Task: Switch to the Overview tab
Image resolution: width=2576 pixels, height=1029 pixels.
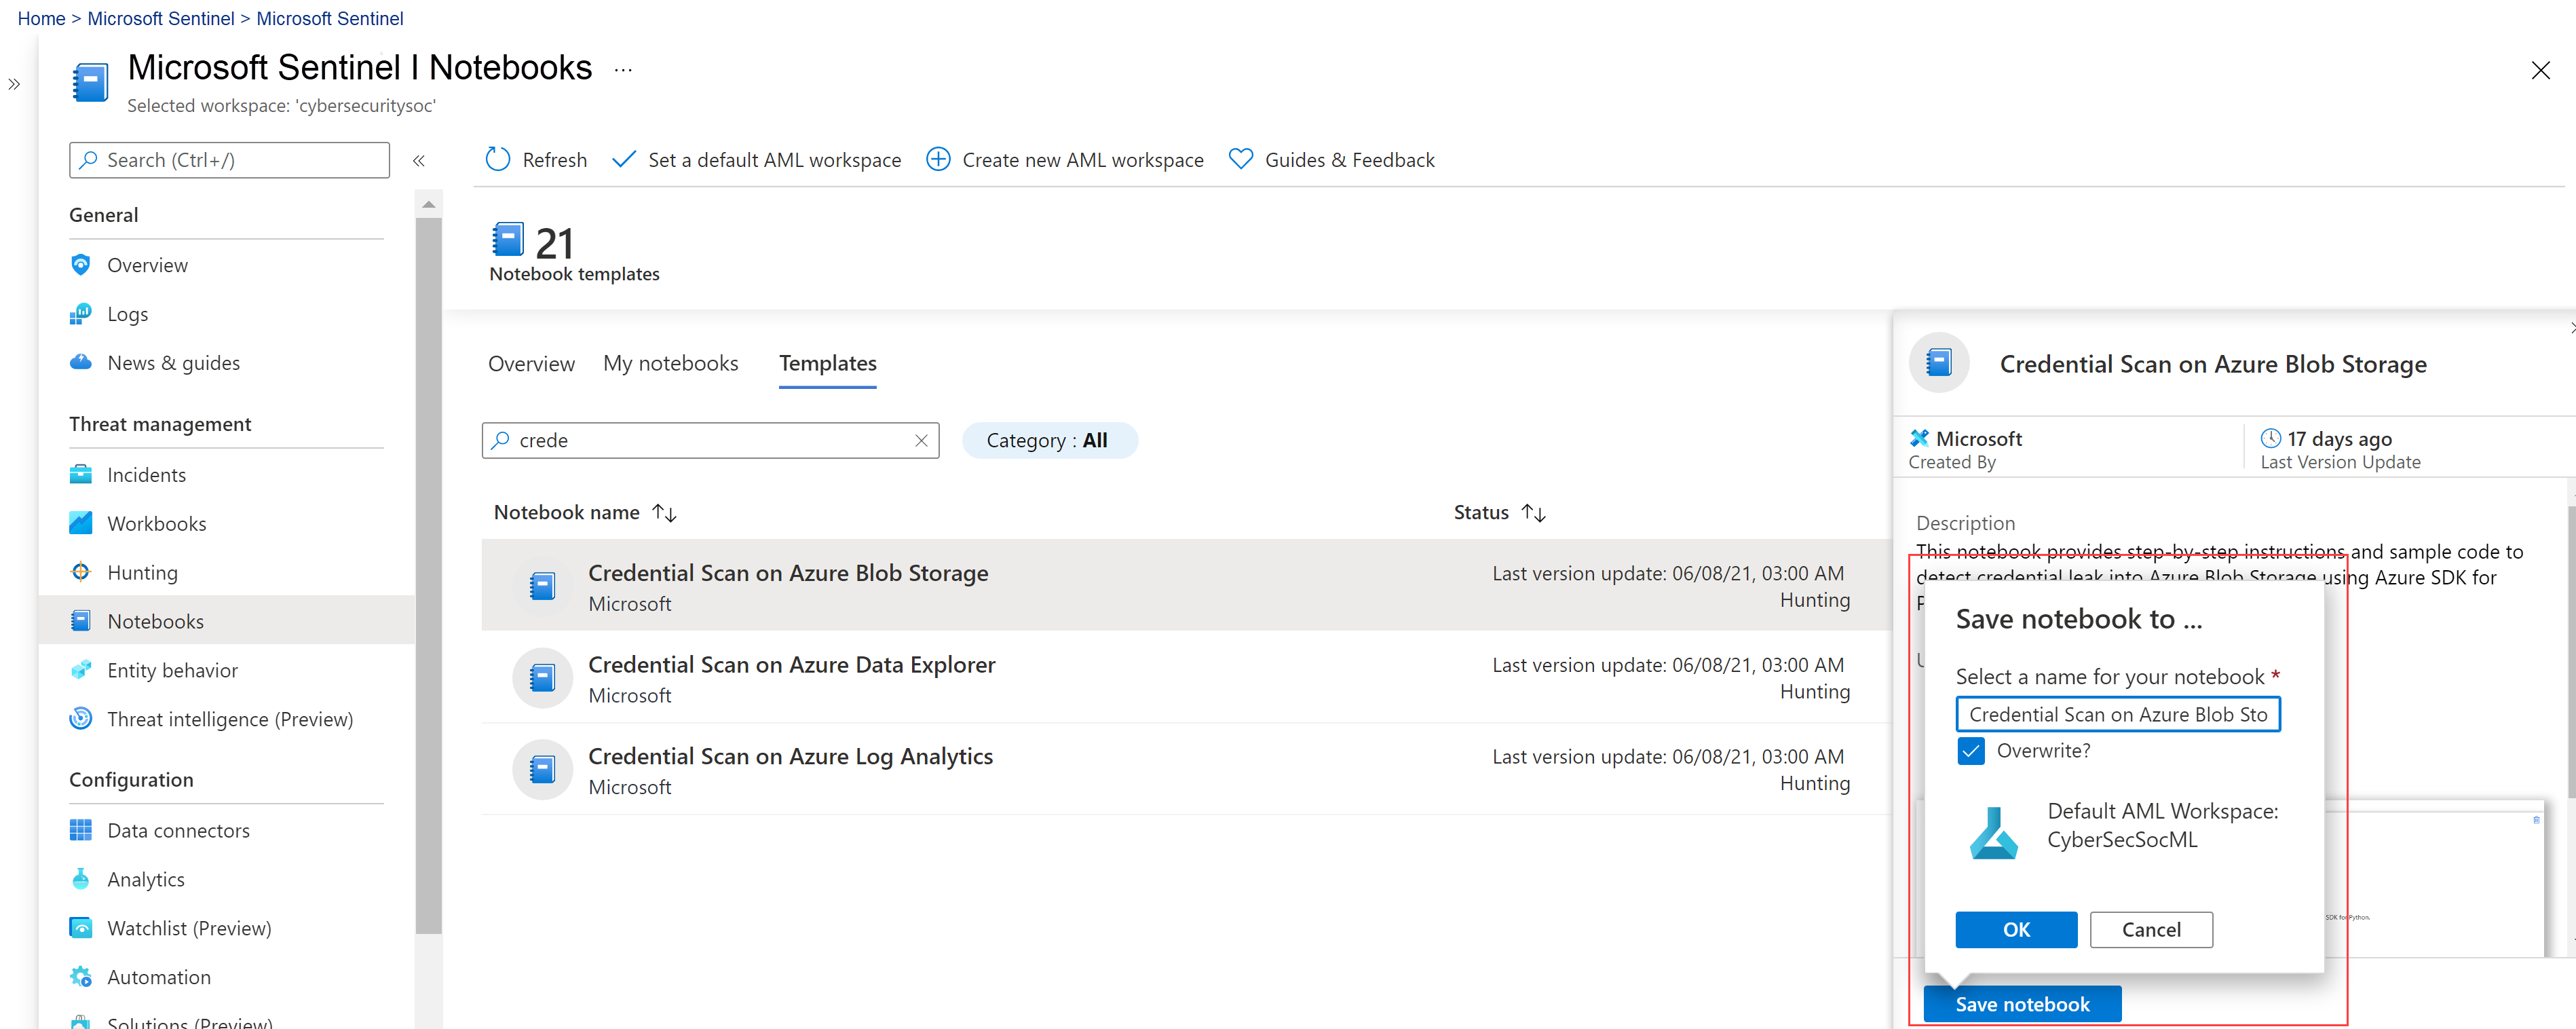Action: [531, 363]
